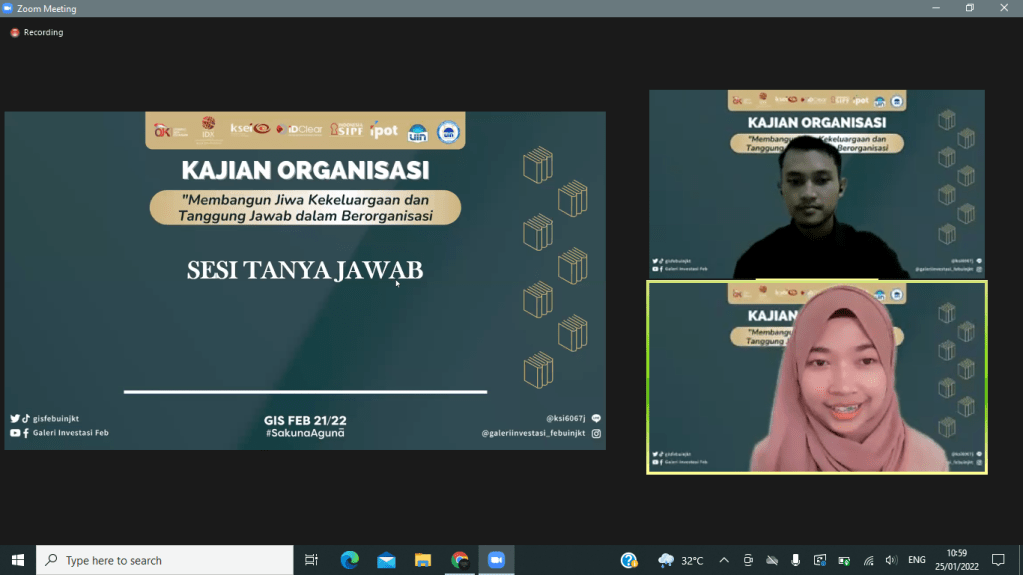Image resolution: width=1023 pixels, height=575 pixels.
Task: Open Task View in the taskbar
Action: click(x=311, y=560)
